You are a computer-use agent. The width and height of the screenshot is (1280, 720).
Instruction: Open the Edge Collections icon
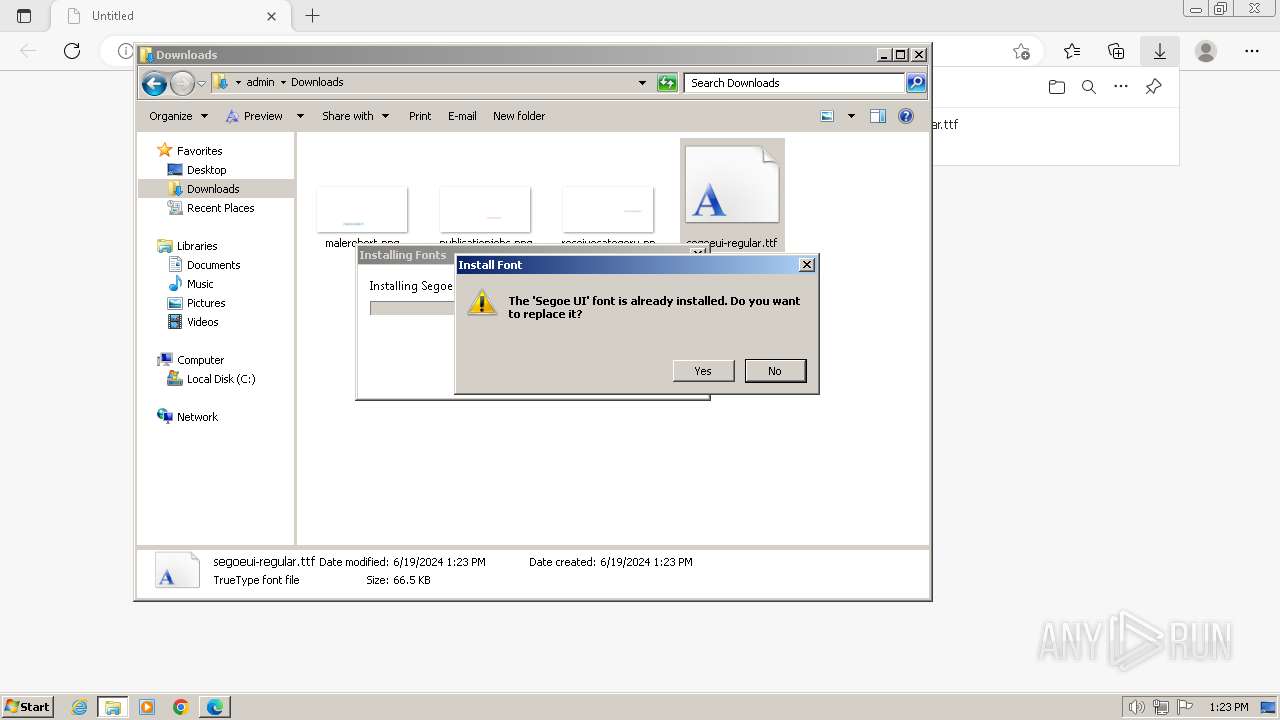point(1116,51)
